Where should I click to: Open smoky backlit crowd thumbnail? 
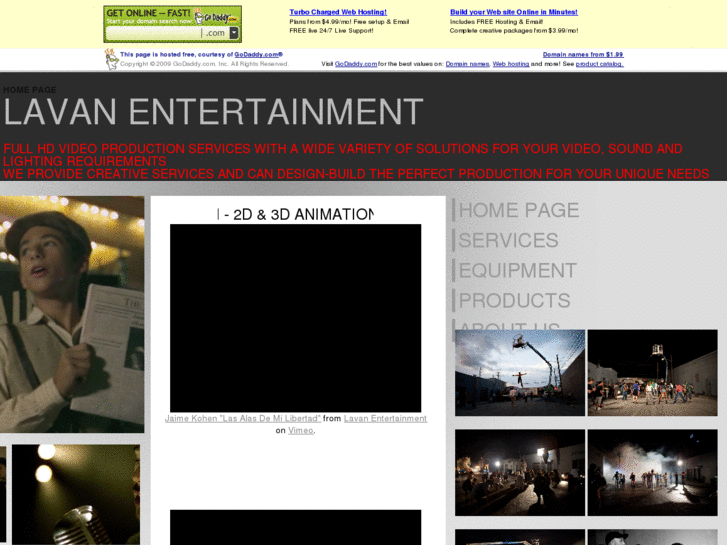[652, 472]
